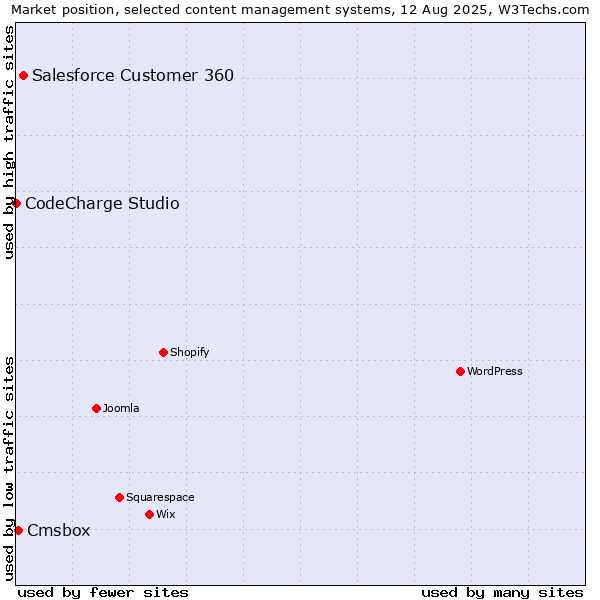Click the Squarespace red dot

(x=119, y=497)
